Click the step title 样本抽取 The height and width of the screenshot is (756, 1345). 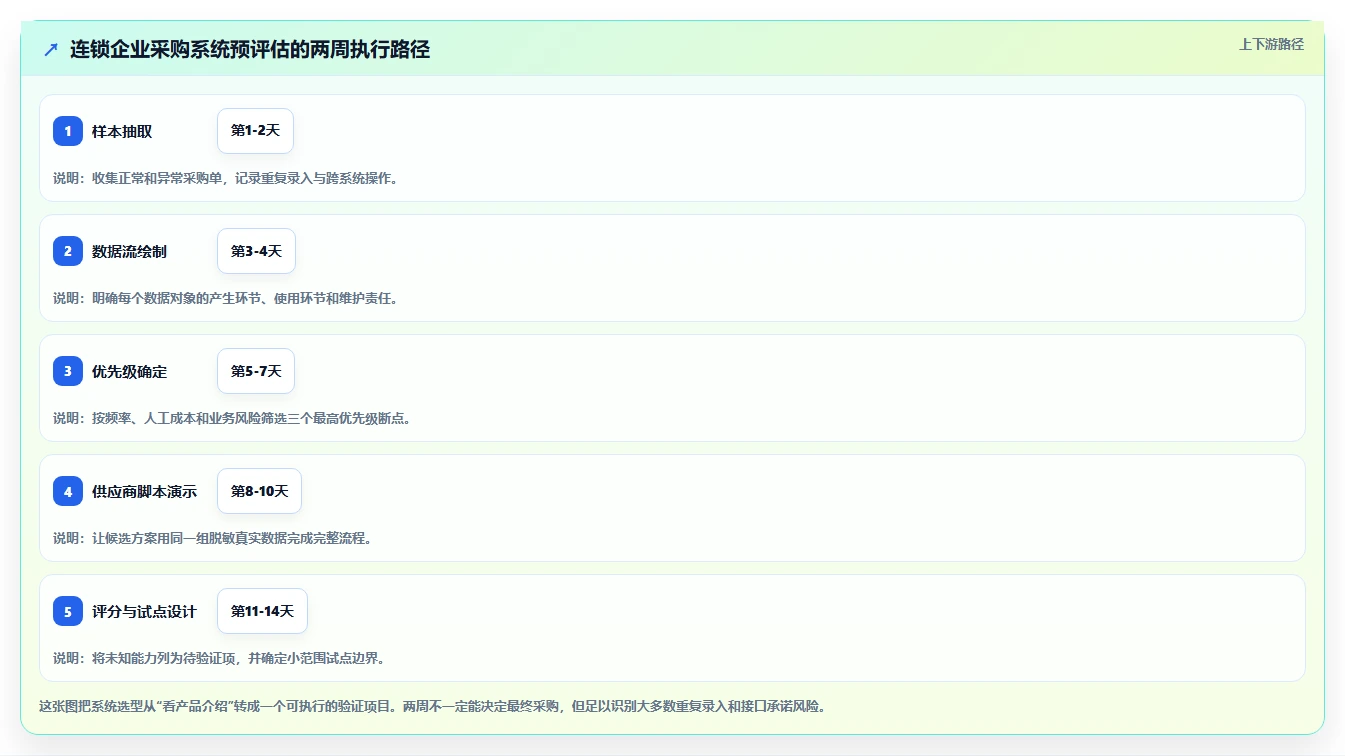point(122,131)
